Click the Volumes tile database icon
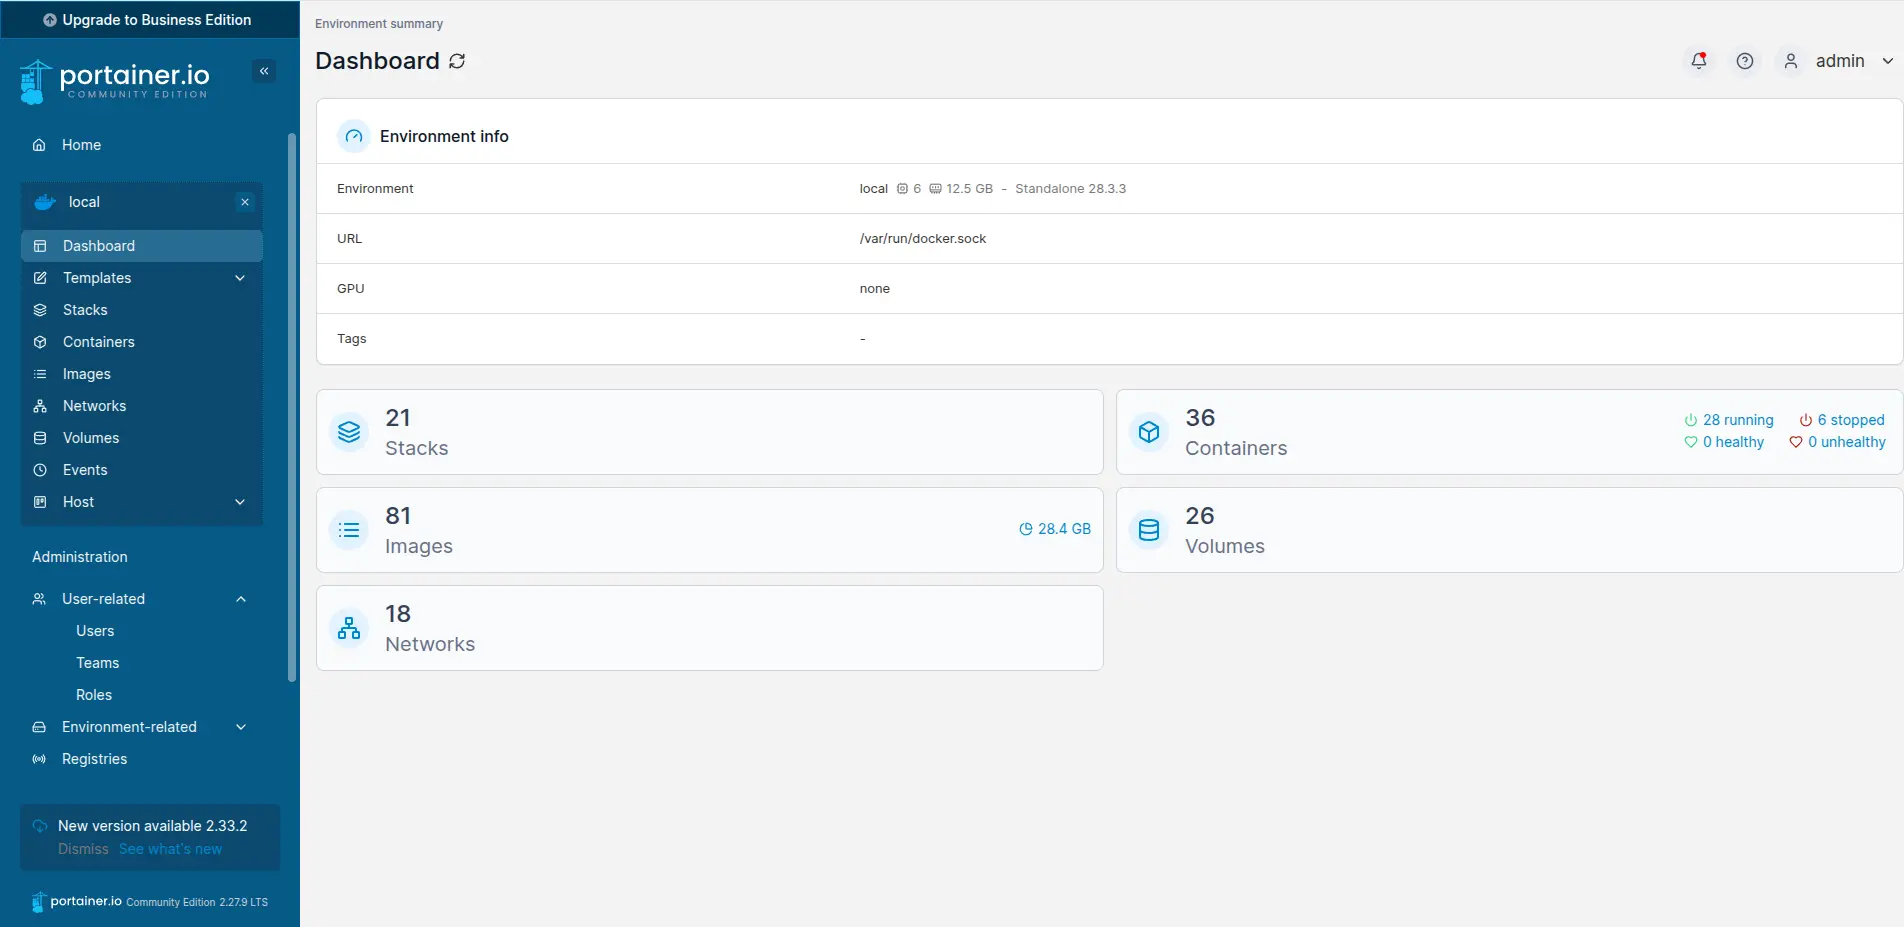 pos(1149,530)
